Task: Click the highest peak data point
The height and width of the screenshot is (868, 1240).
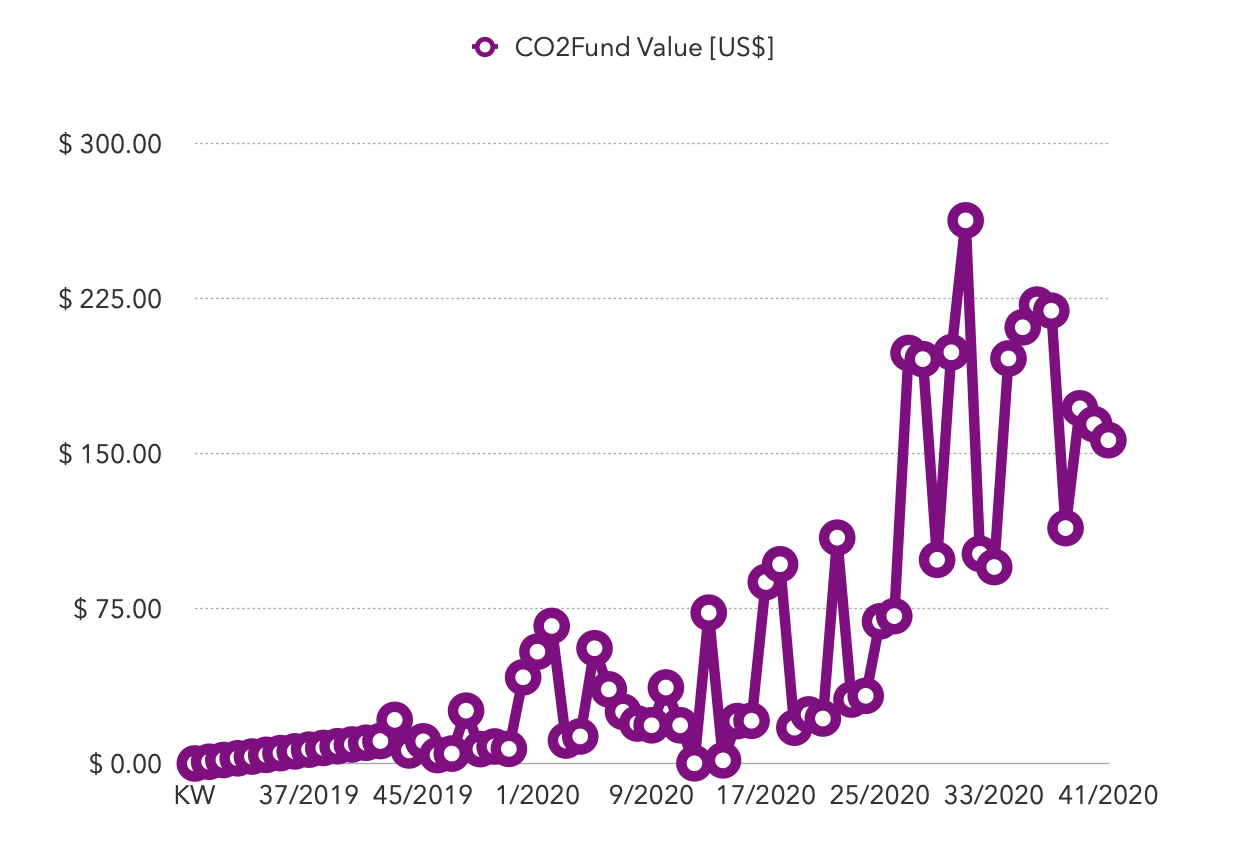Action: tap(965, 221)
